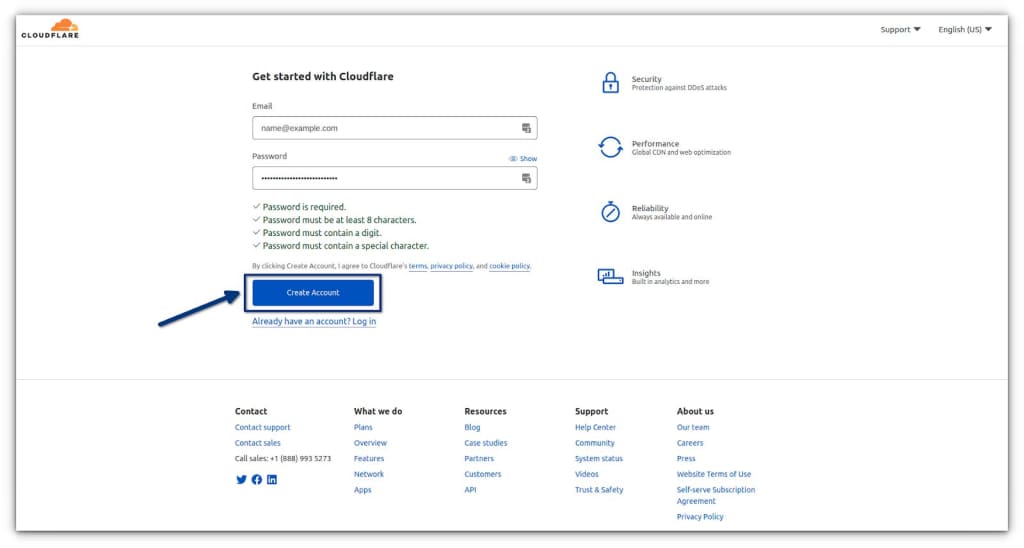
Task: Click the Reliability stopwatch icon
Action: tap(610, 212)
